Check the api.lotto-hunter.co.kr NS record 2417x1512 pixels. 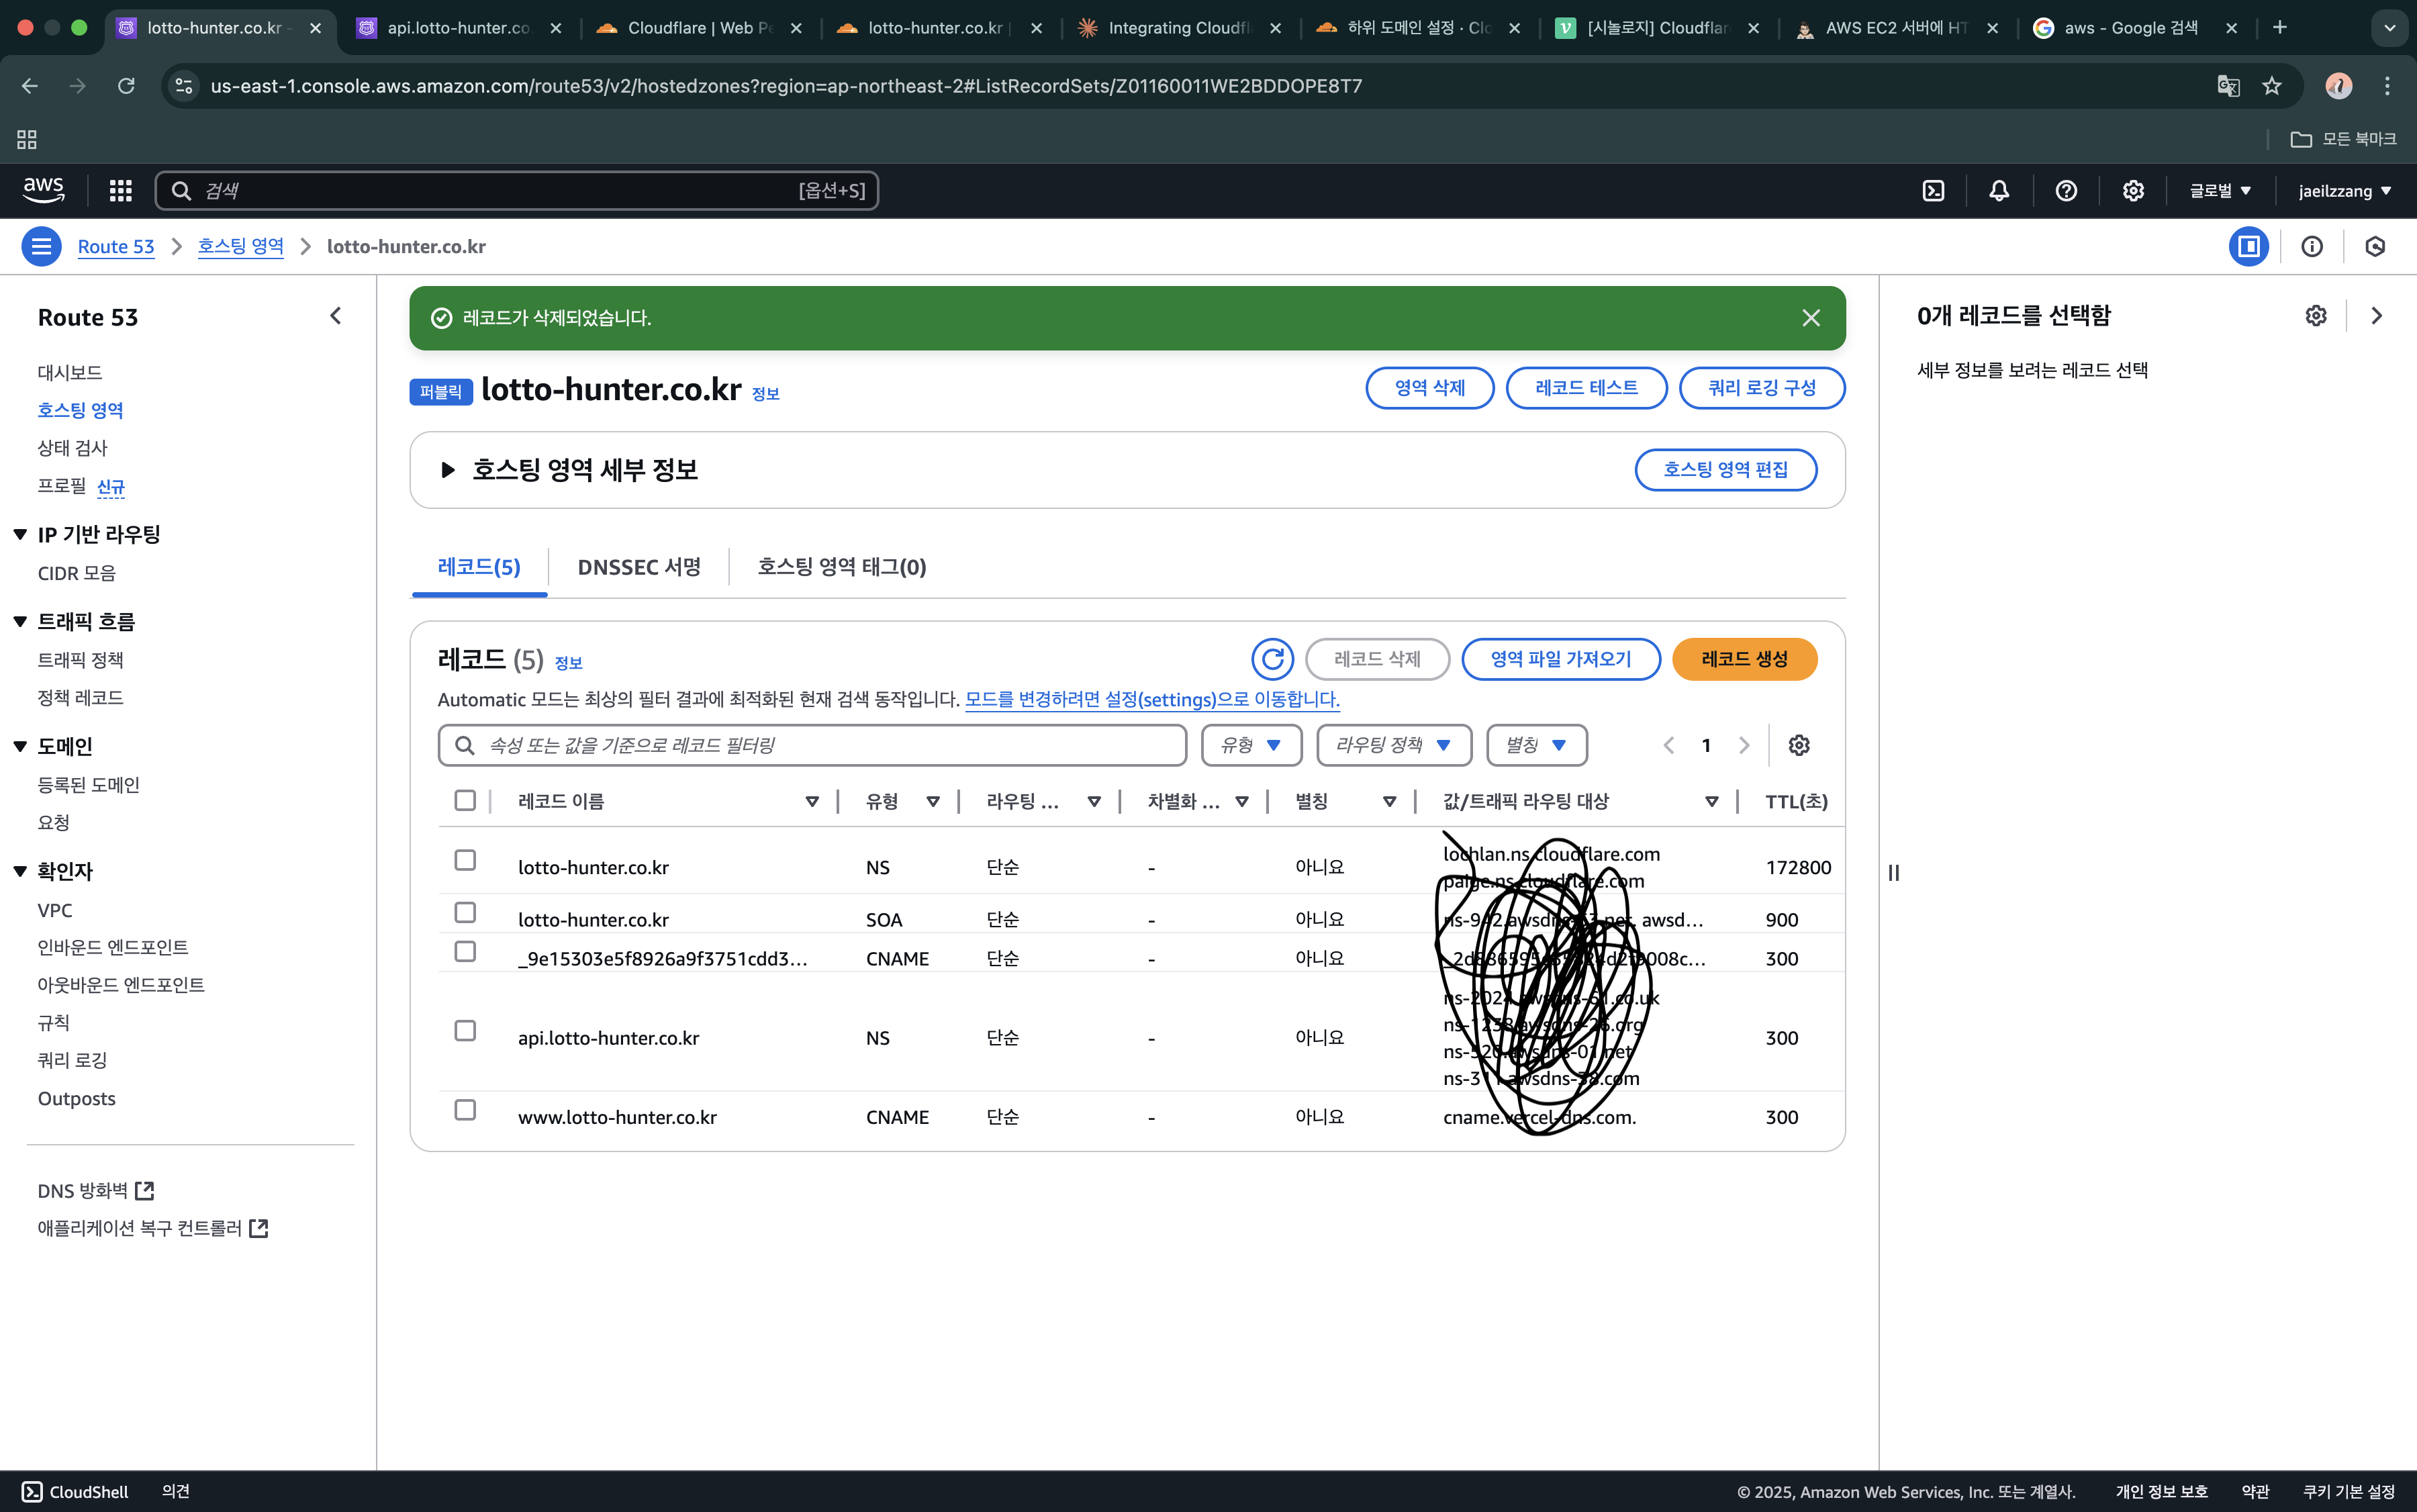click(465, 1031)
